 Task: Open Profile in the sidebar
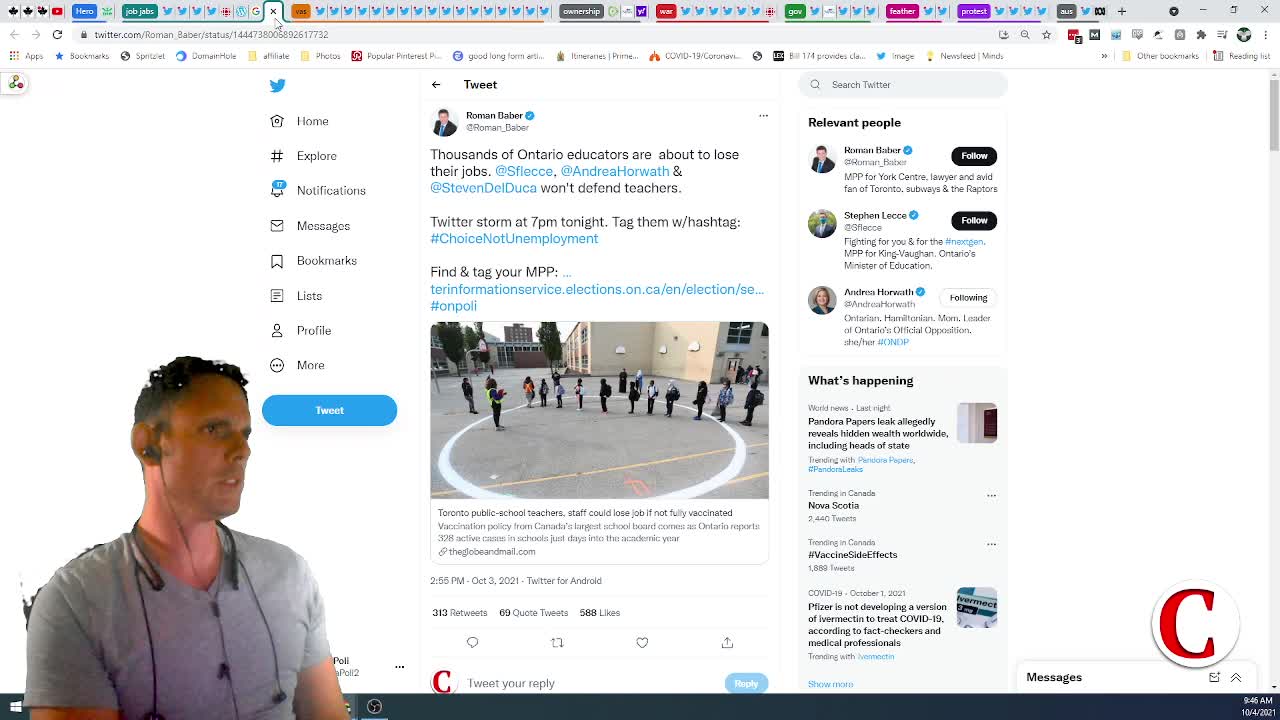pyautogui.click(x=300, y=331)
